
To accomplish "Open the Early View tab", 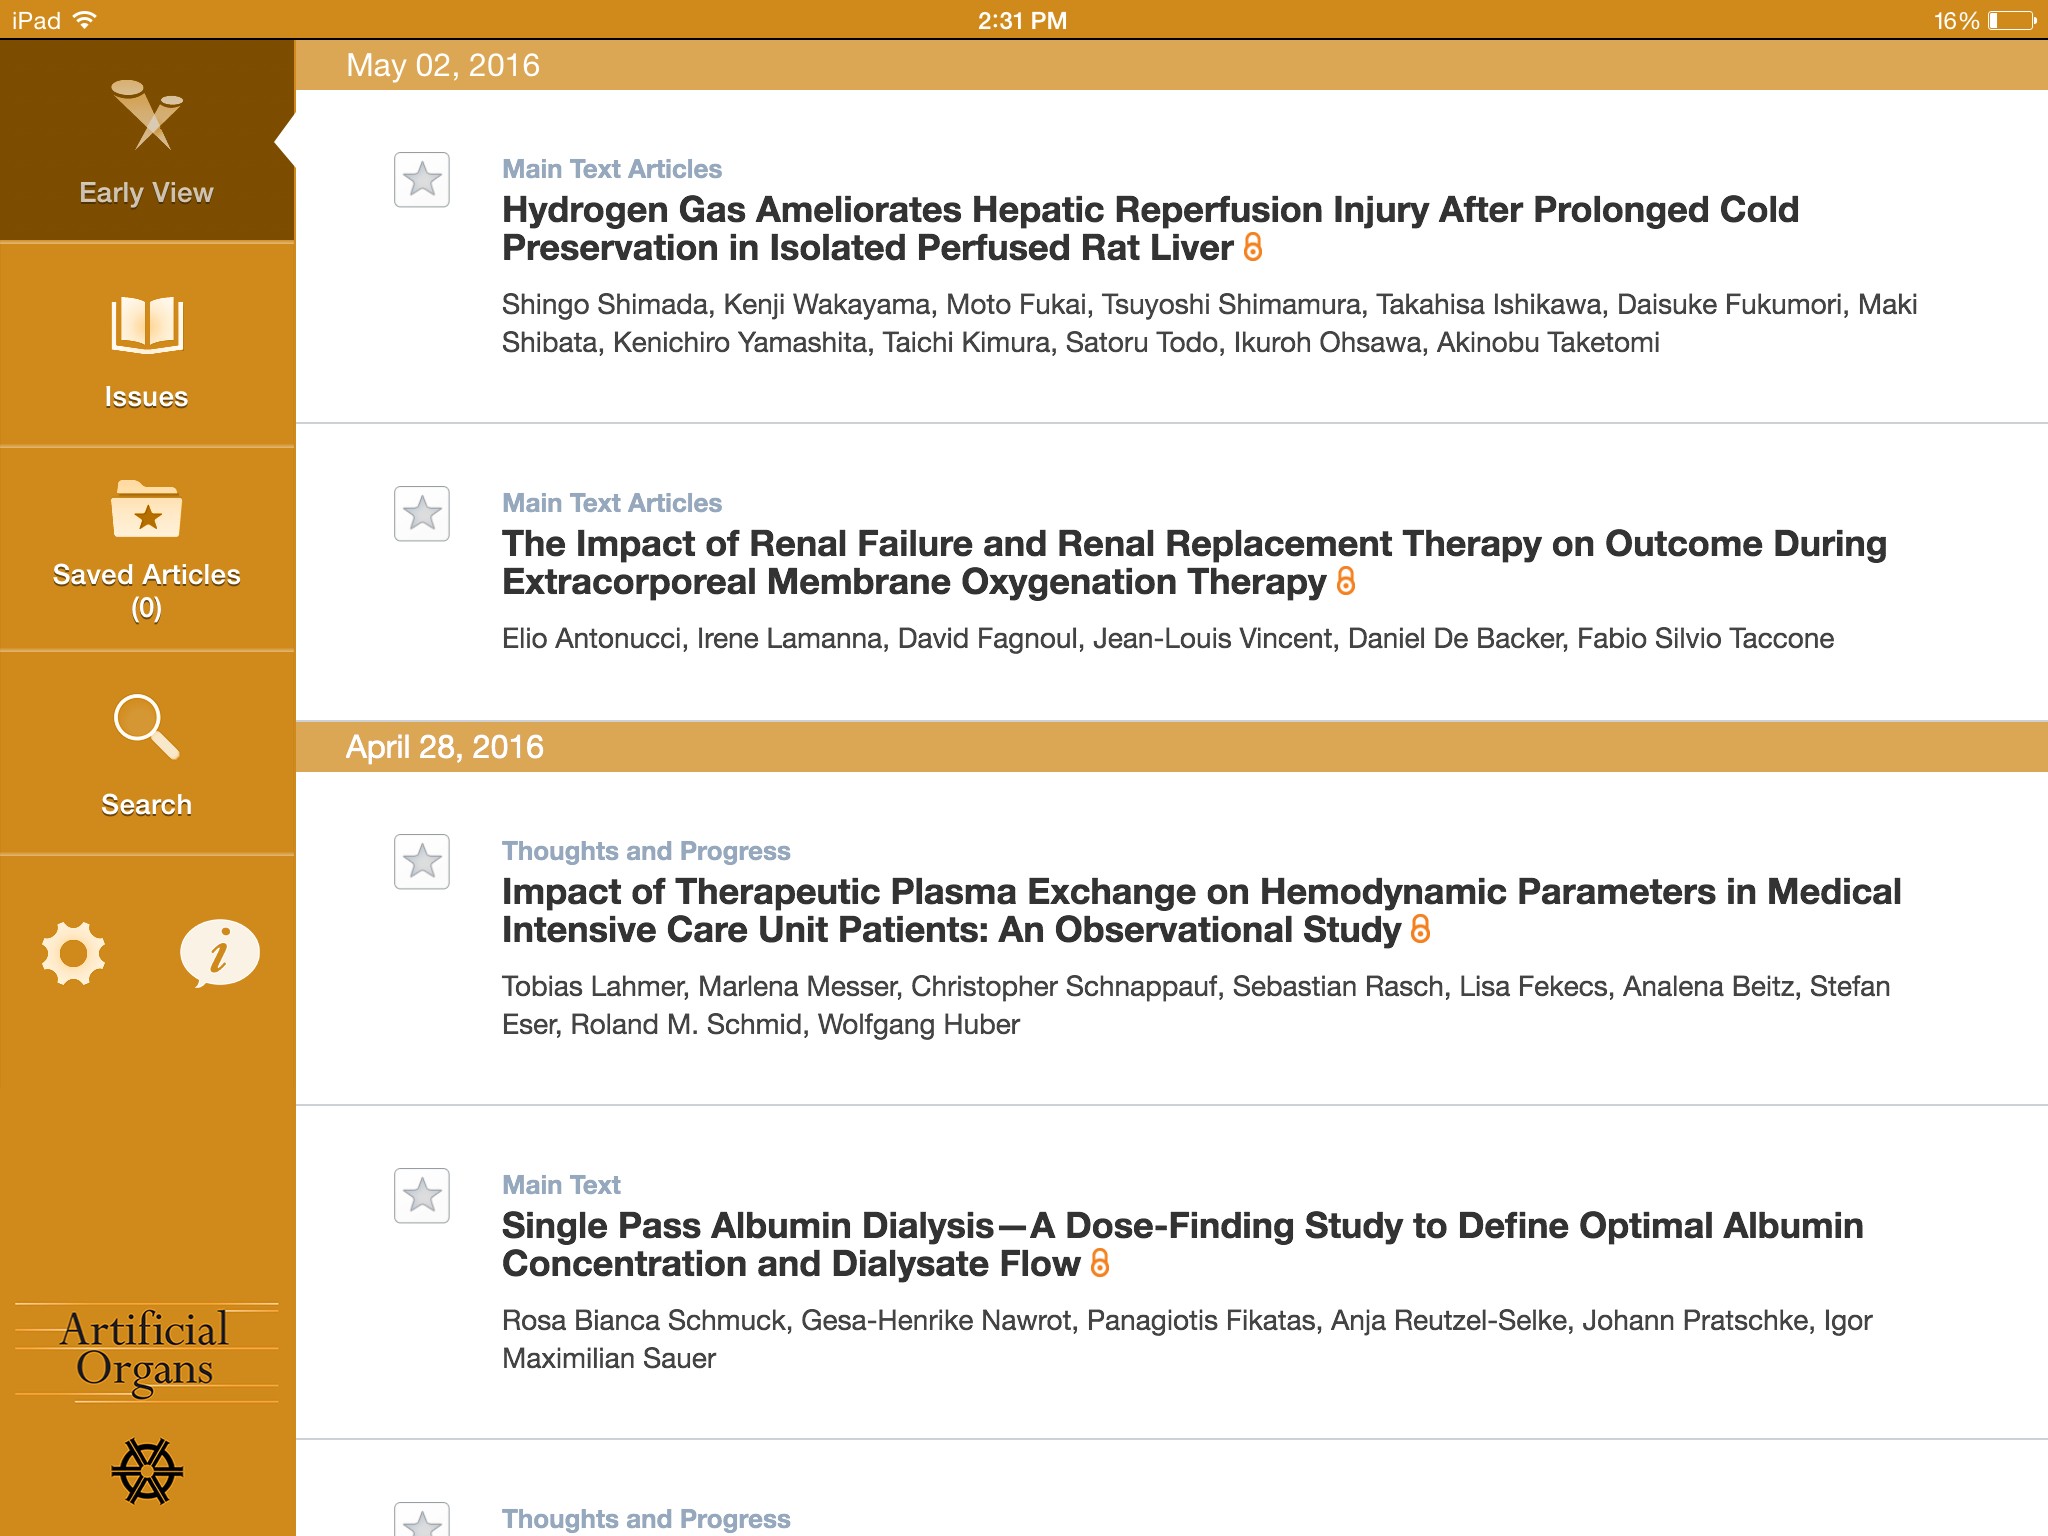I will point(147,142).
